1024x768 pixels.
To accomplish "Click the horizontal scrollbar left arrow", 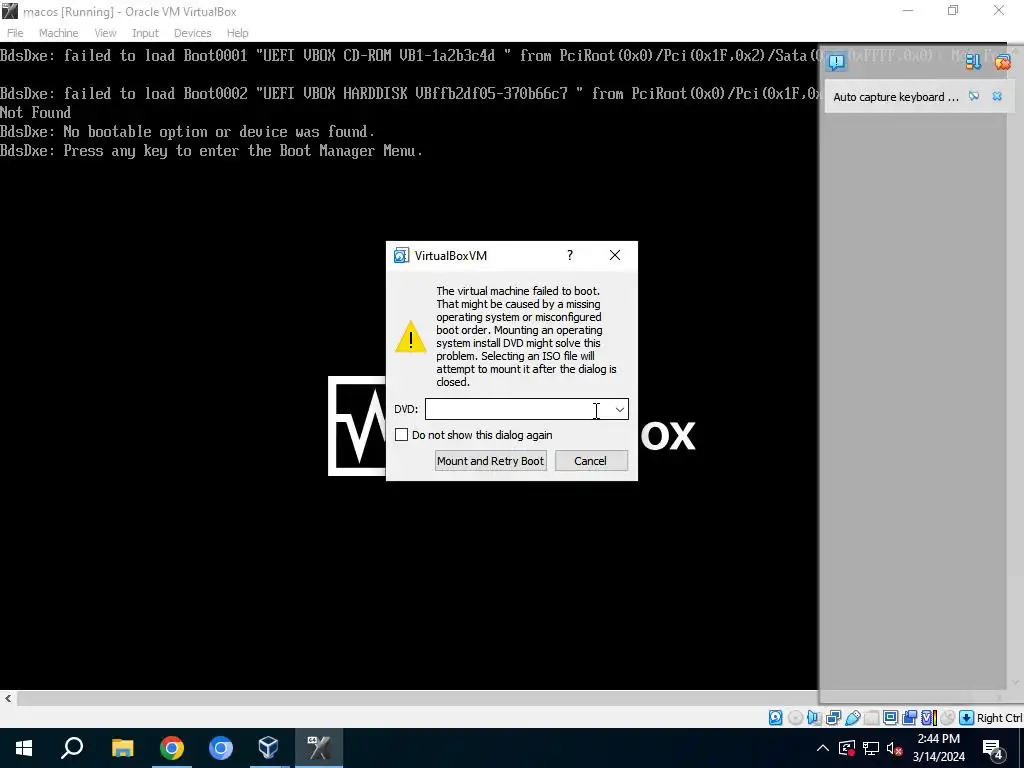I will click(x=8, y=698).
